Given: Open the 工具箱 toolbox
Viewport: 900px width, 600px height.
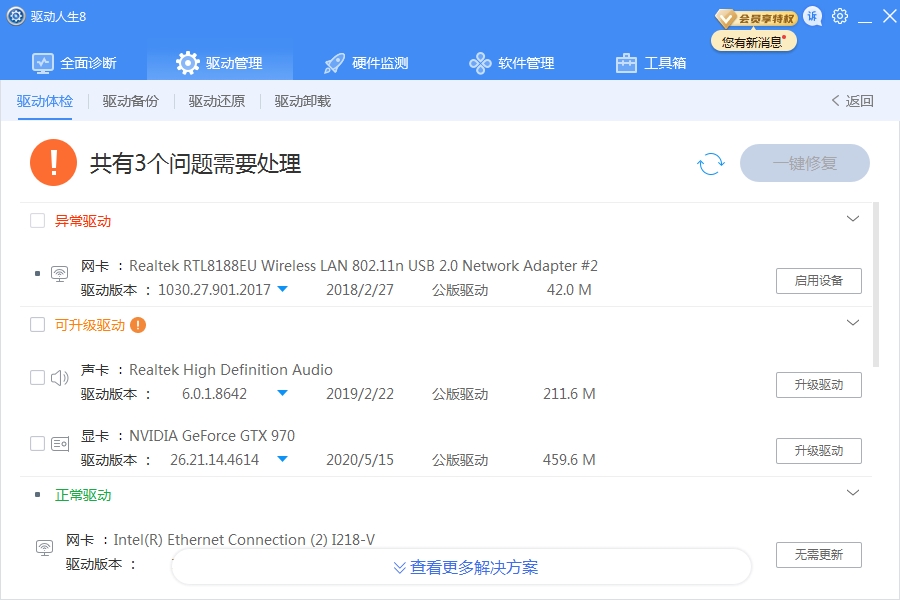Looking at the screenshot, I should 650,61.
